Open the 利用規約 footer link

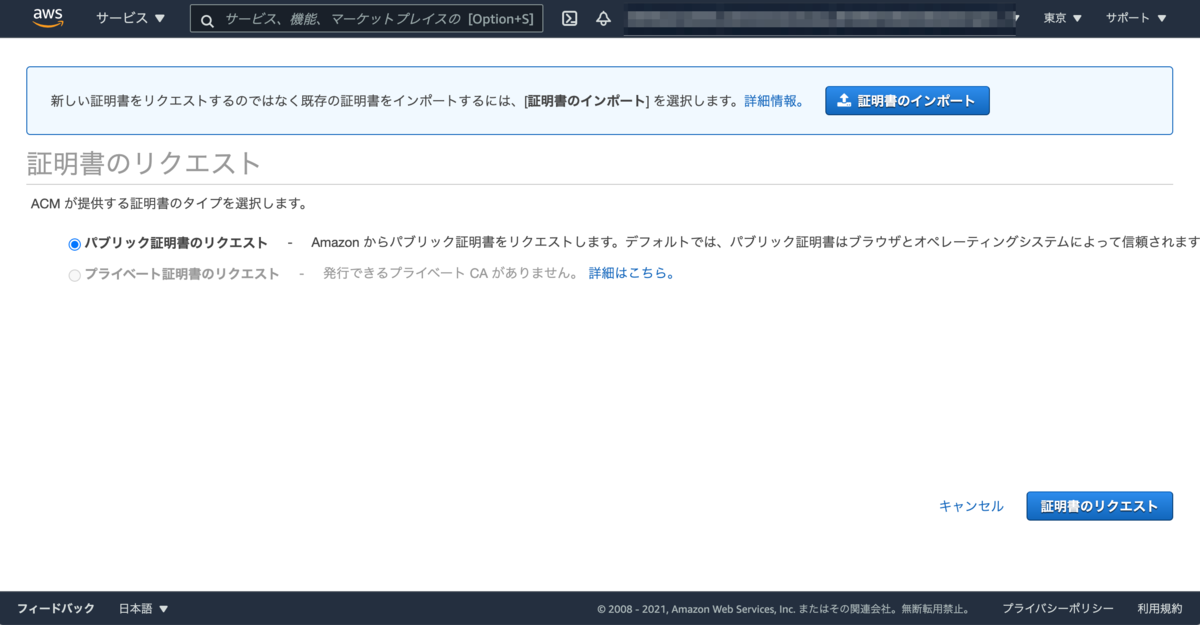tap(1159, 608)
